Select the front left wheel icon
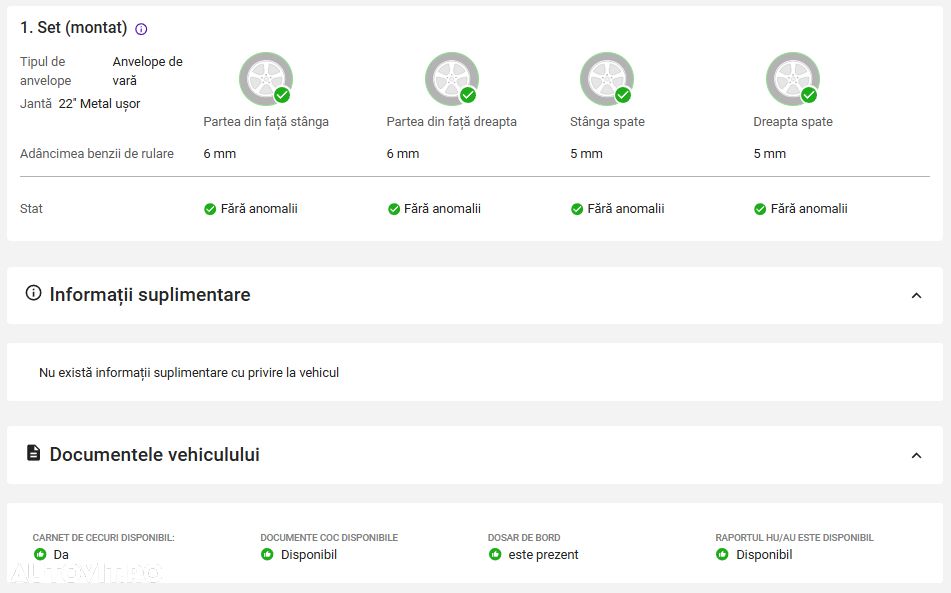Screen dimensions: 951x593 click(x=266, y=79)
